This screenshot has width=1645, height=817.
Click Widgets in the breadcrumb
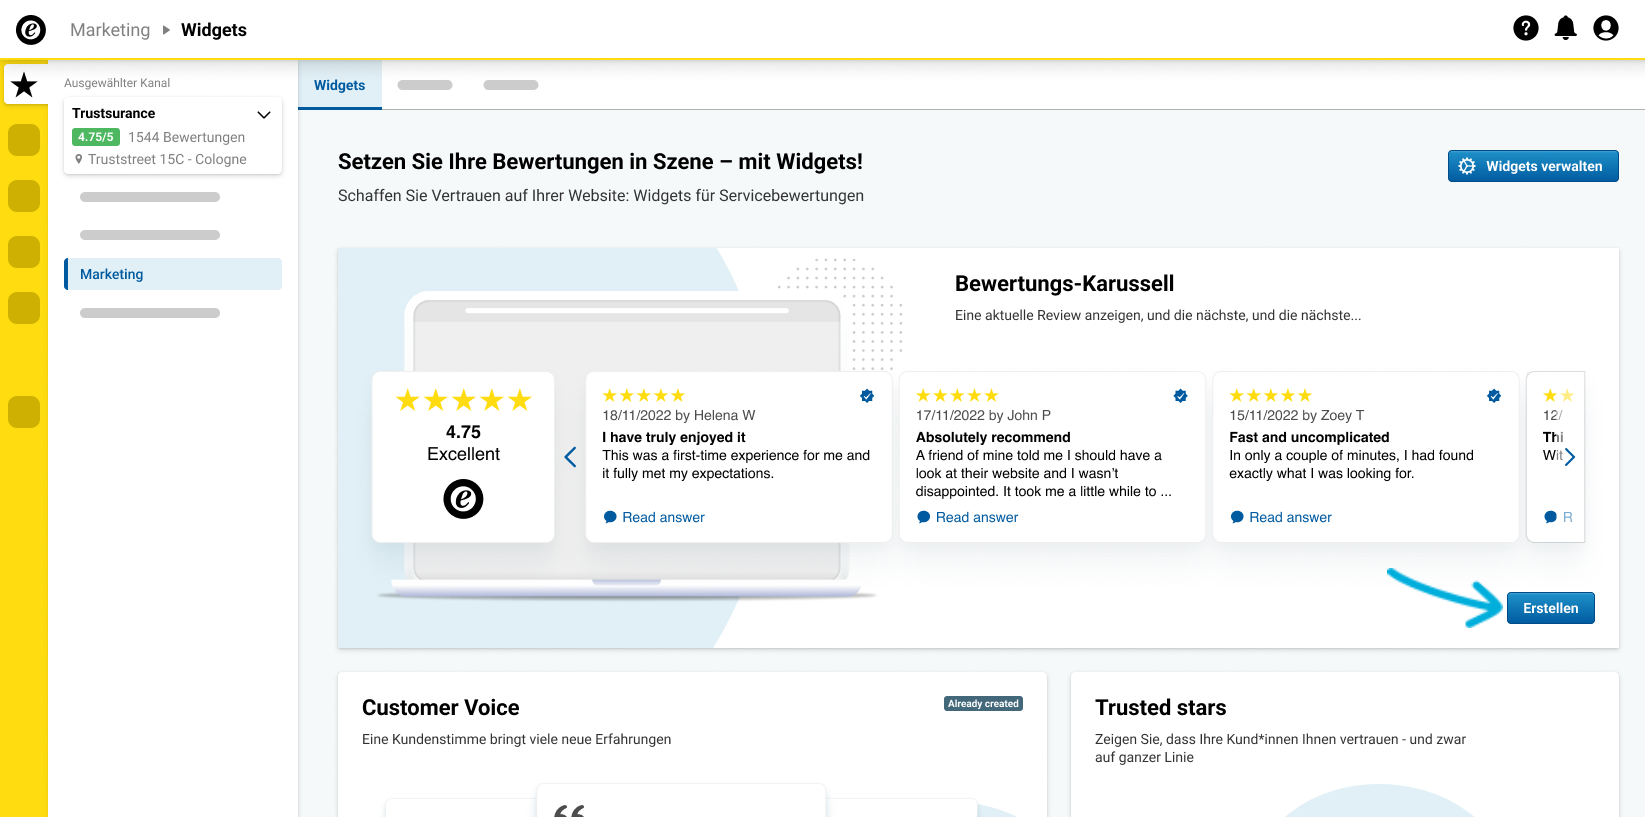click(214, 30)
